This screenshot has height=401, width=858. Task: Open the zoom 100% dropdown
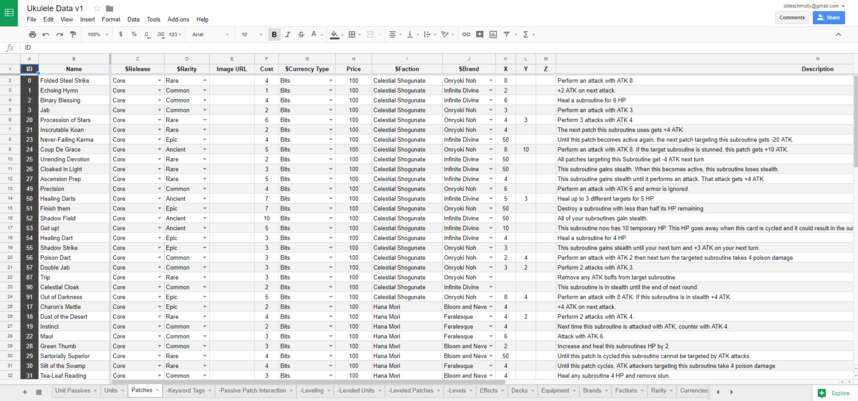coord(98,34)
